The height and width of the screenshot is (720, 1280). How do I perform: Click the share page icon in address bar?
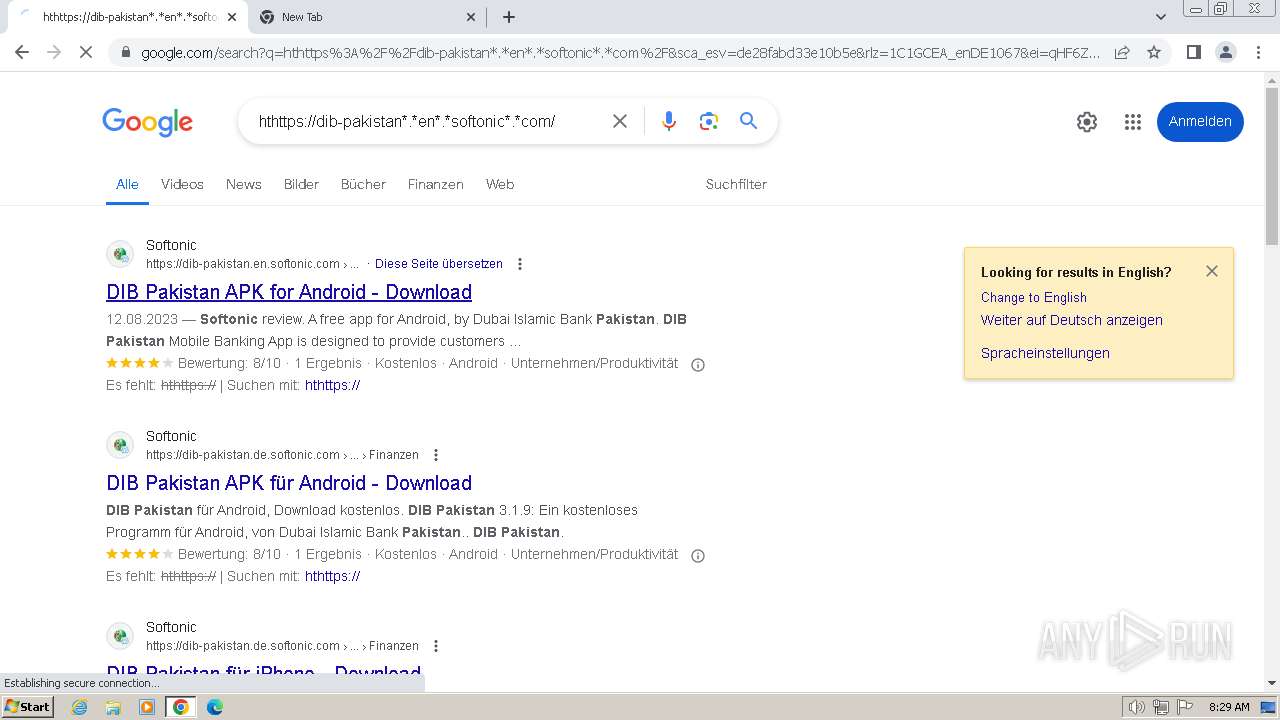[x=1122, y=52]
